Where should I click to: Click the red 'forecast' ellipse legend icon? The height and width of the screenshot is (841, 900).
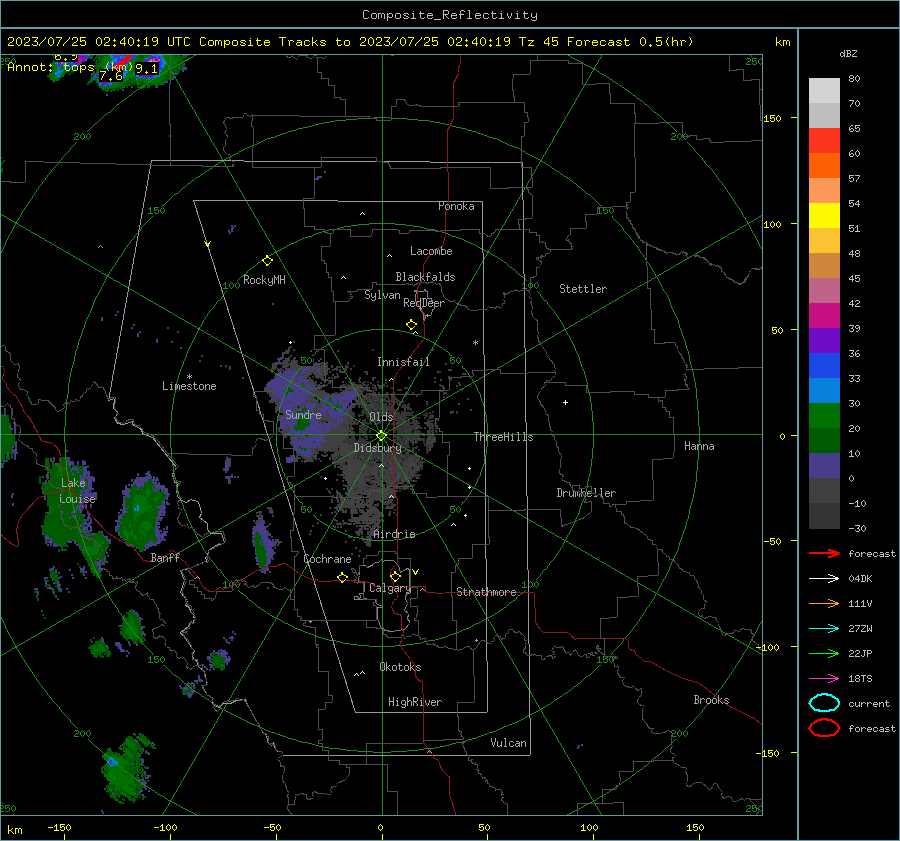pos(824,728)
